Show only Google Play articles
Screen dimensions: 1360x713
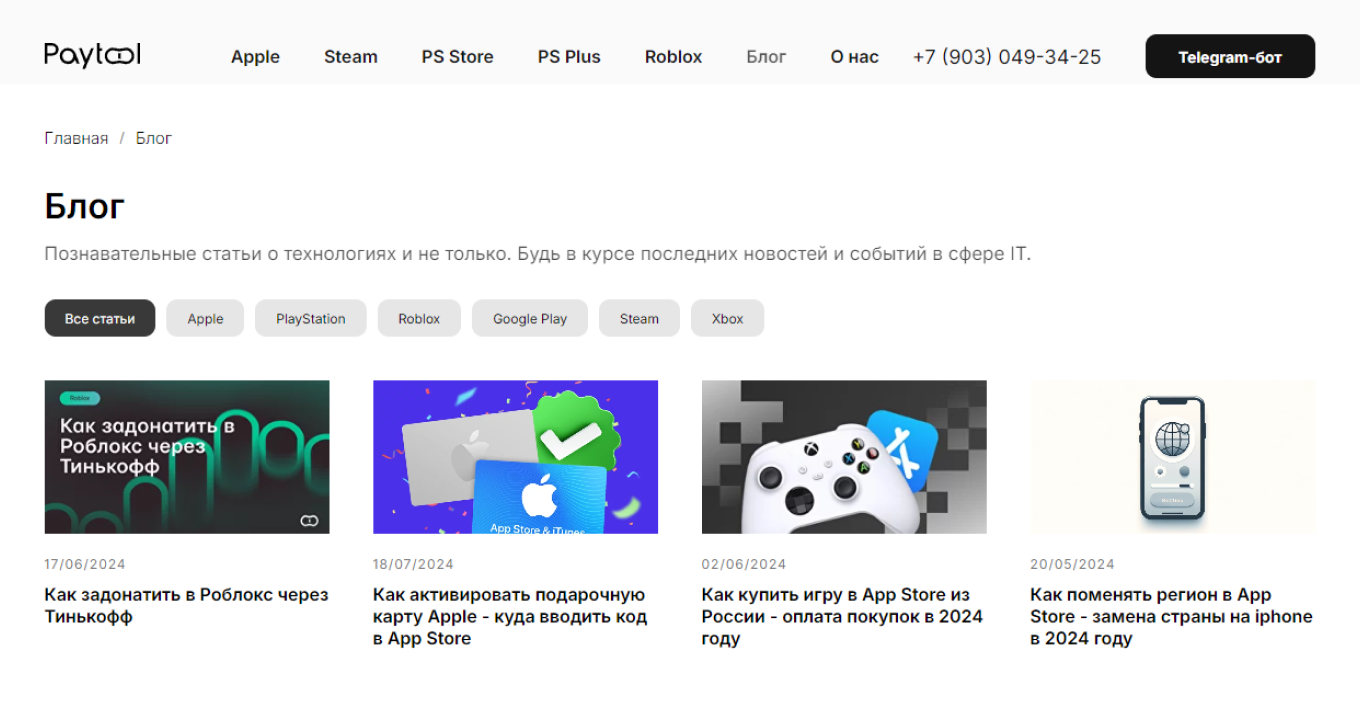529,319
